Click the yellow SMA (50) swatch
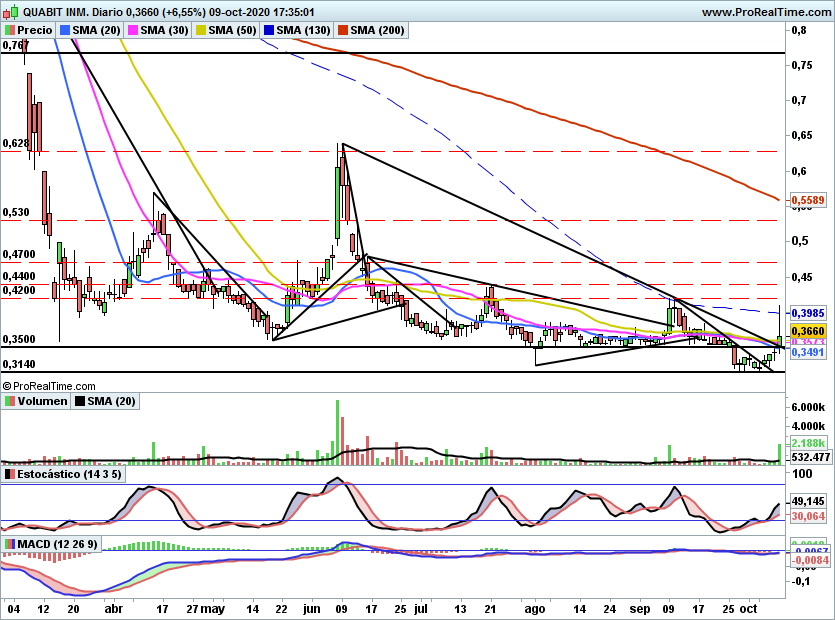Viewport: 835px width, 620px height. coord(201,30)
